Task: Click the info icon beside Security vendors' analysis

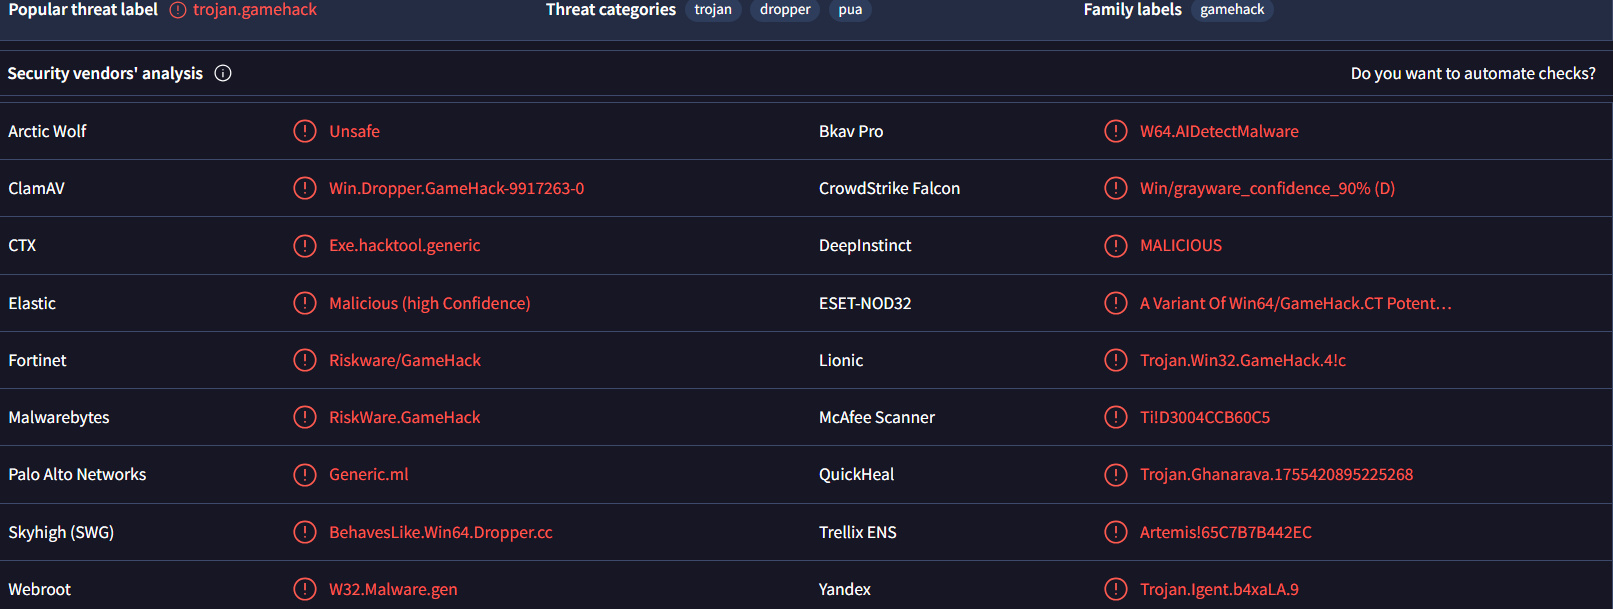Action: tap(223, 73)
